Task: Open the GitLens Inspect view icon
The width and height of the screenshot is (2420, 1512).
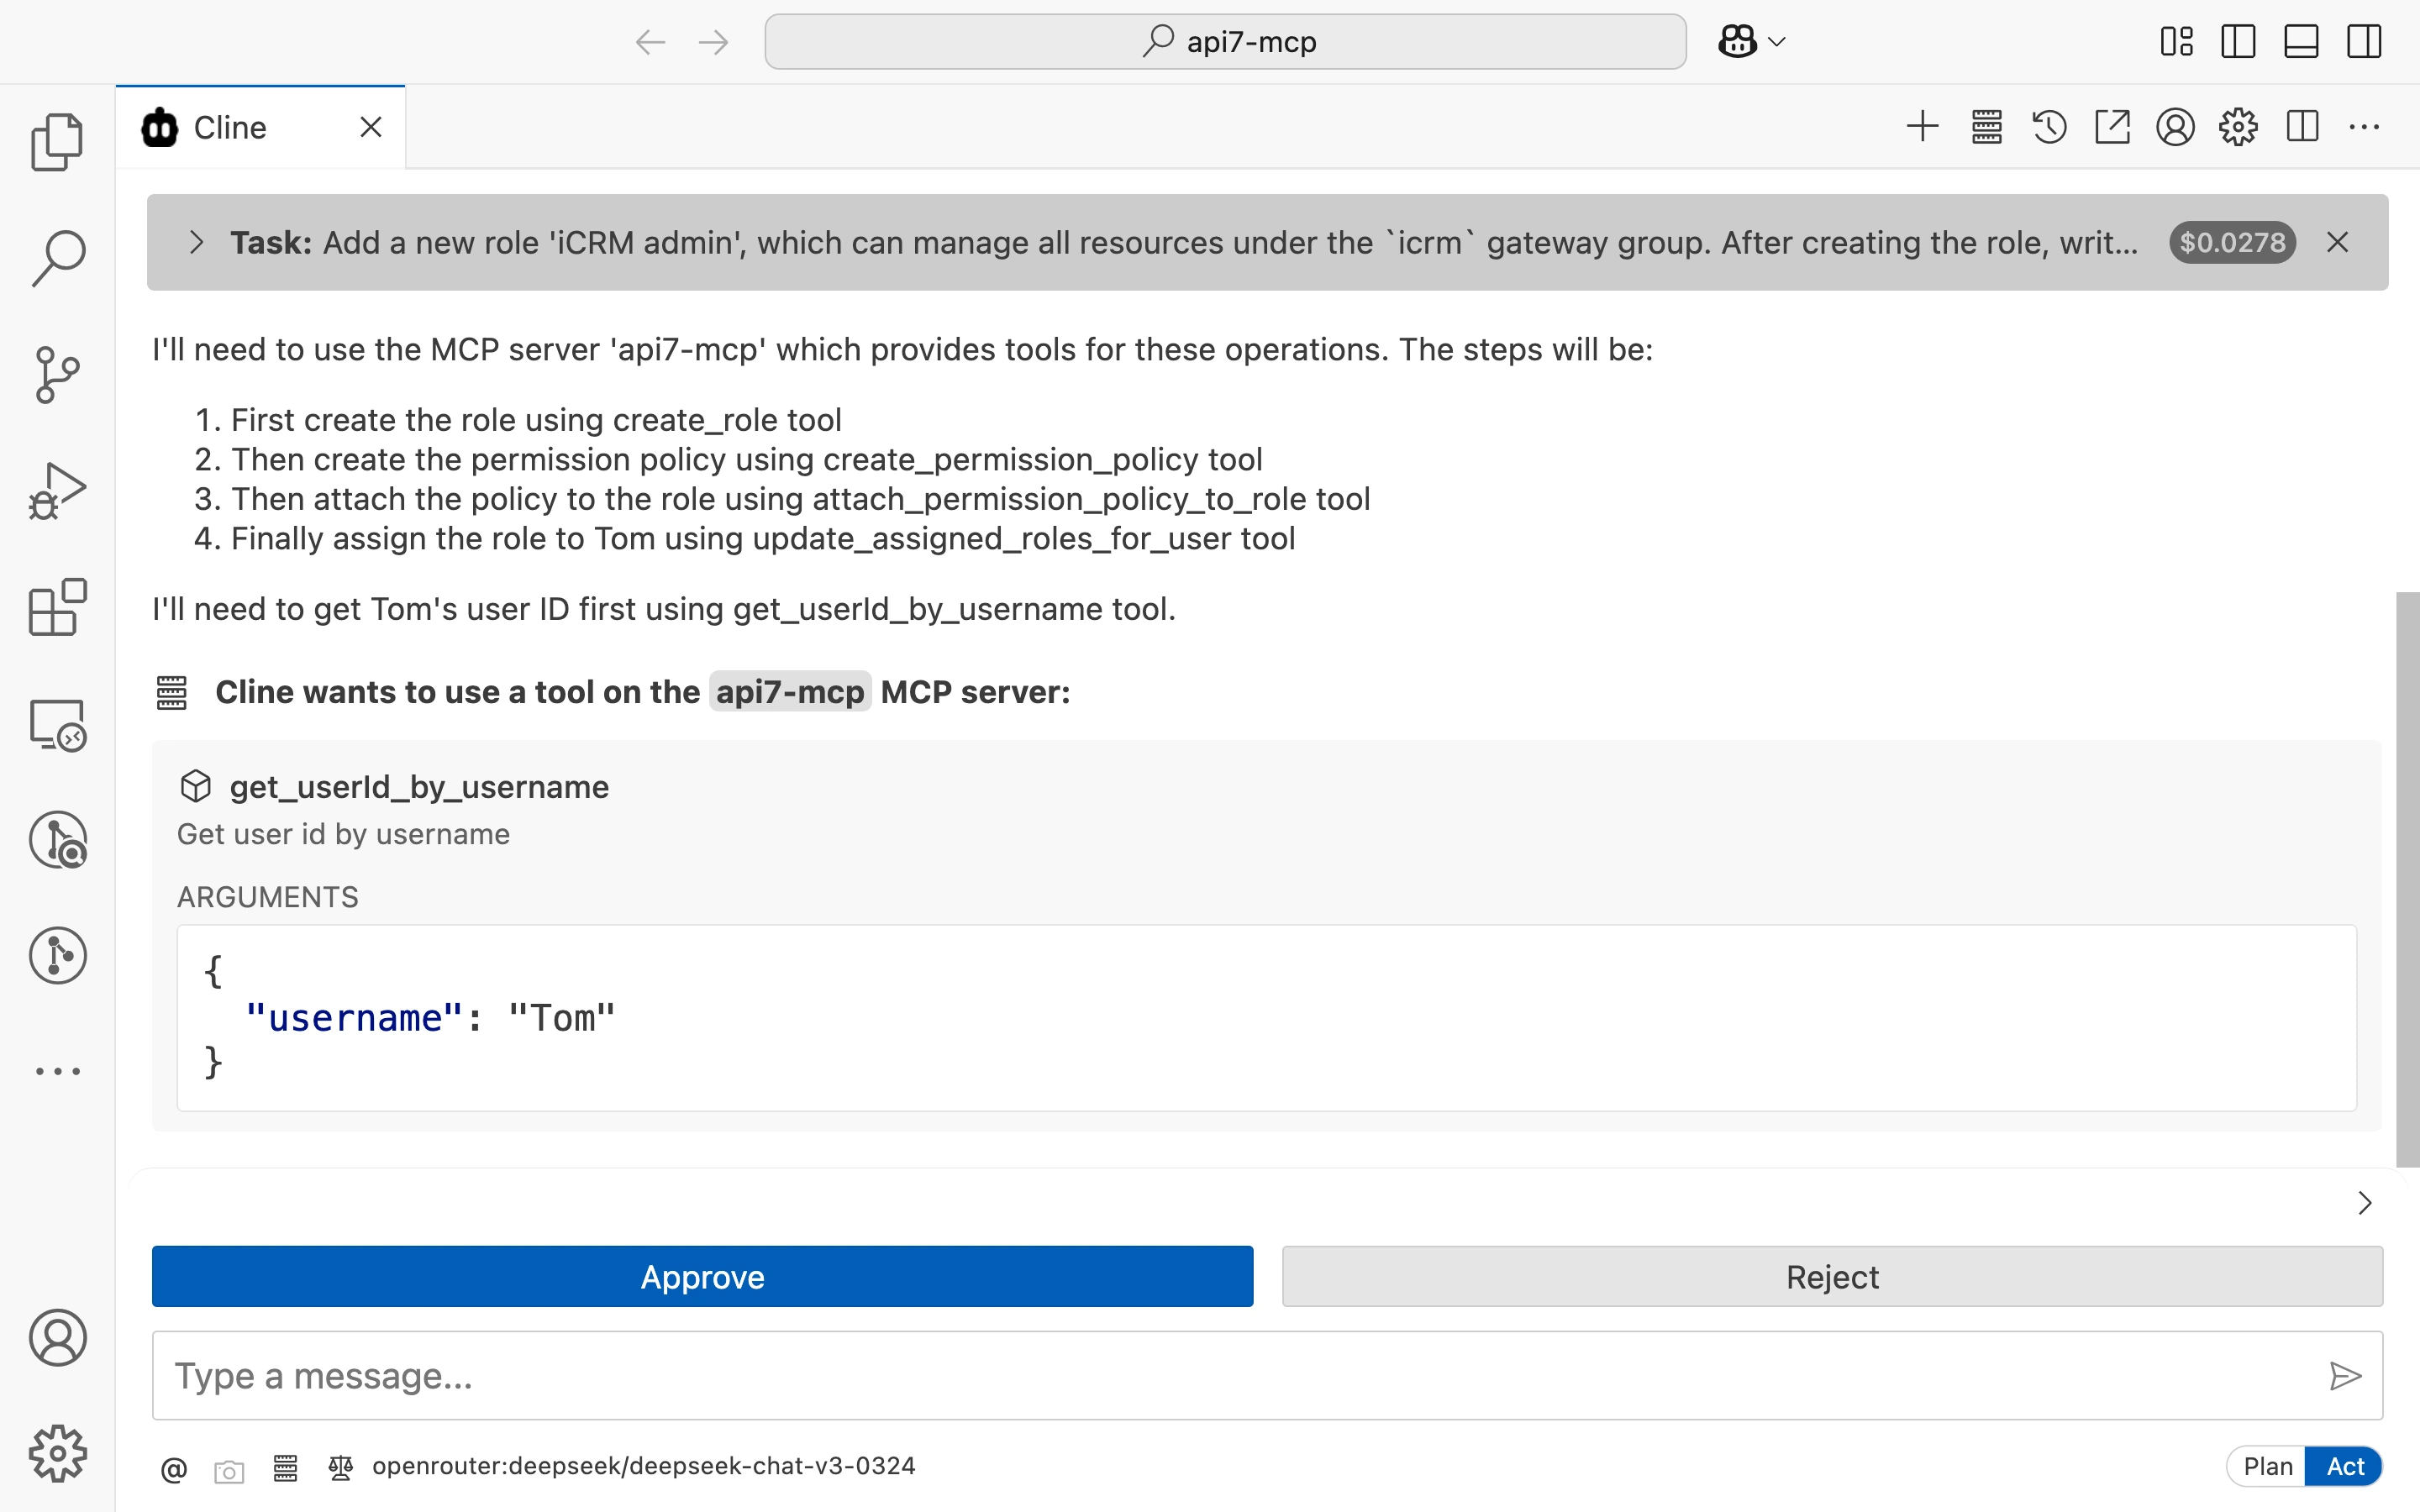Action: coord(57,840)
